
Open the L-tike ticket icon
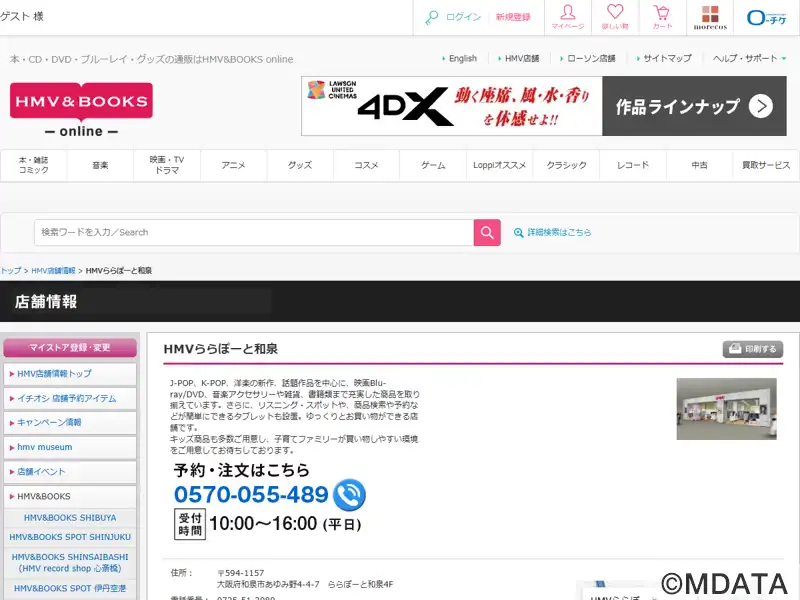767,17
